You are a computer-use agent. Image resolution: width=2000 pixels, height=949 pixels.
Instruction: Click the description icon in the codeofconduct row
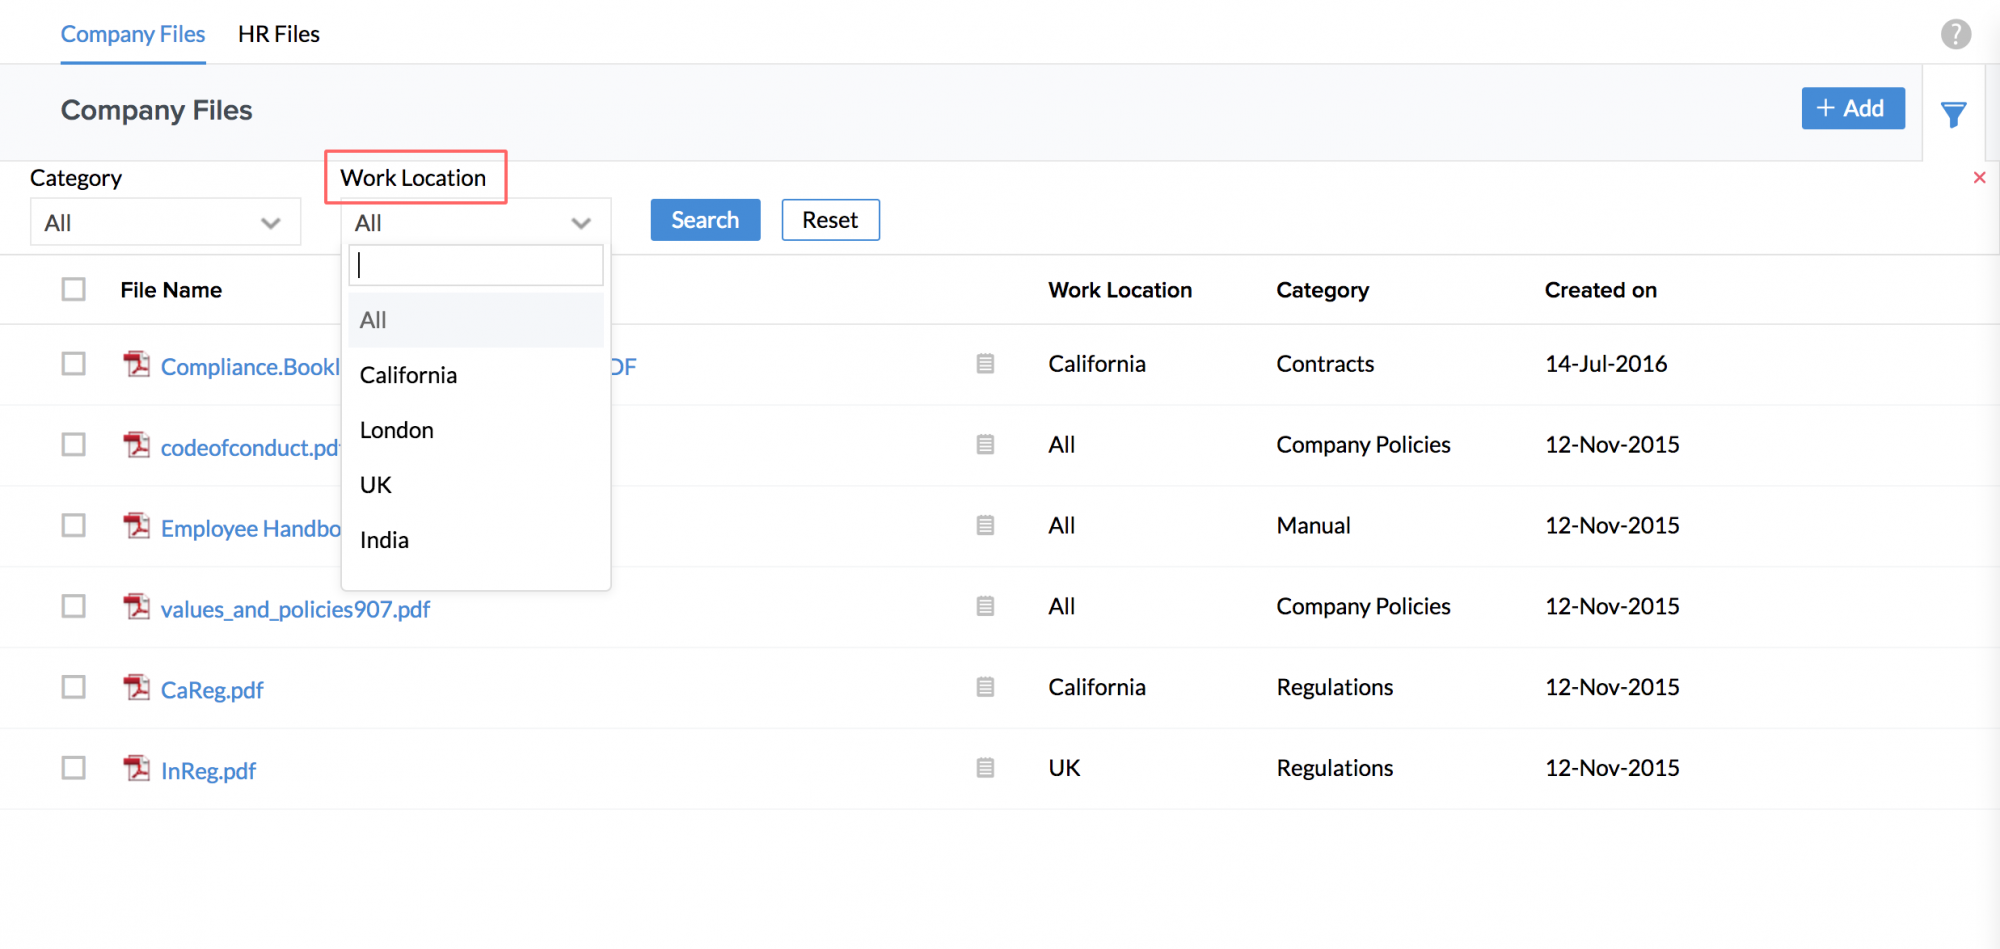985,444
